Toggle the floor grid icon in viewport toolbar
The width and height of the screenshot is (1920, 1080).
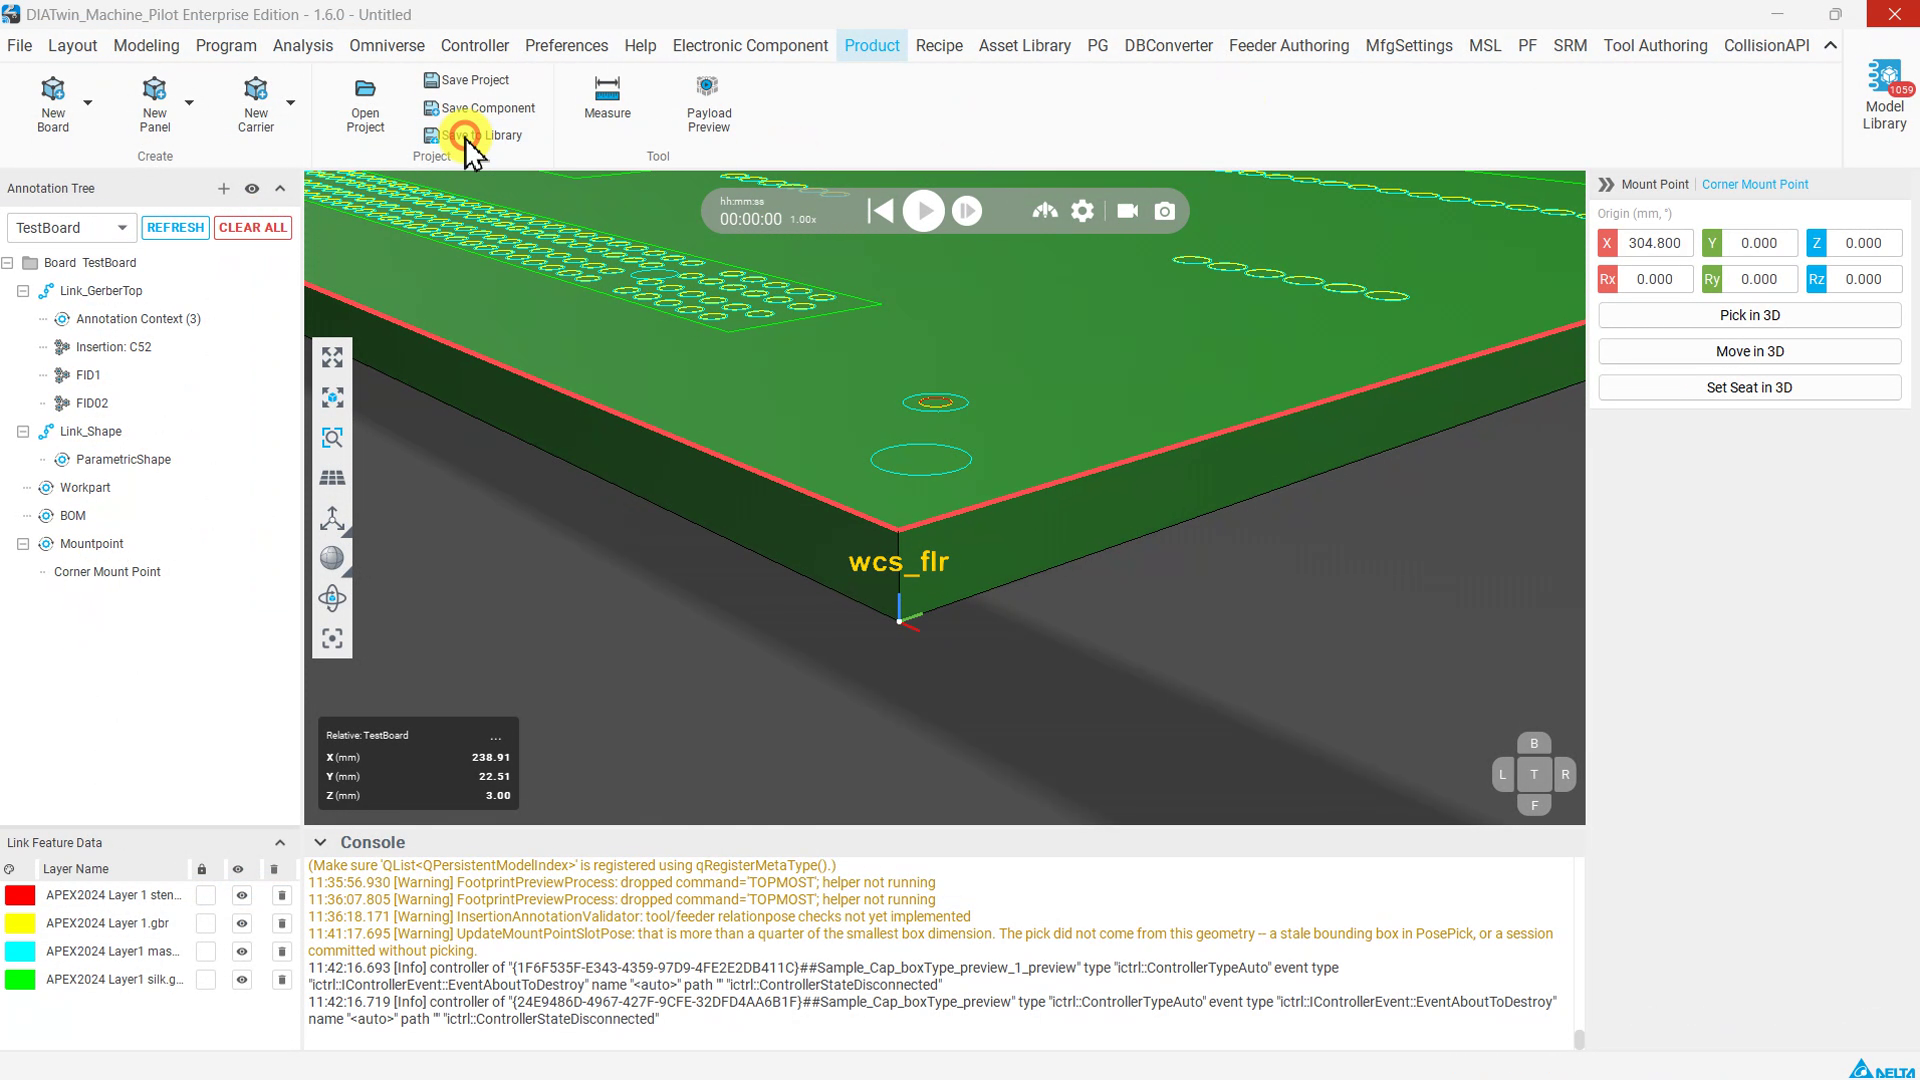[332, 478]
